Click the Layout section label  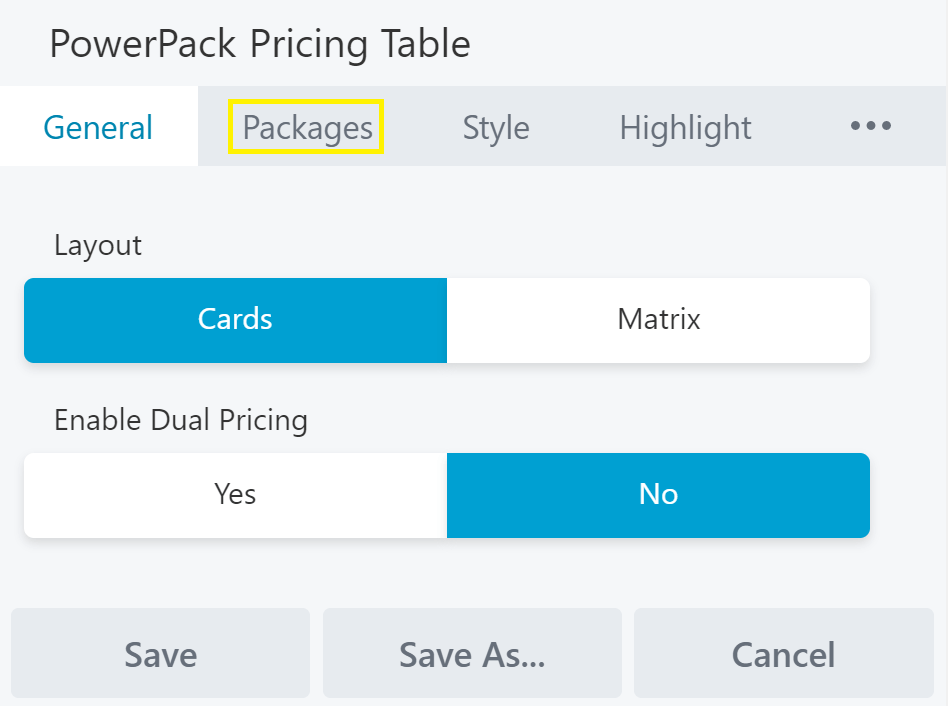pos(97,245)
